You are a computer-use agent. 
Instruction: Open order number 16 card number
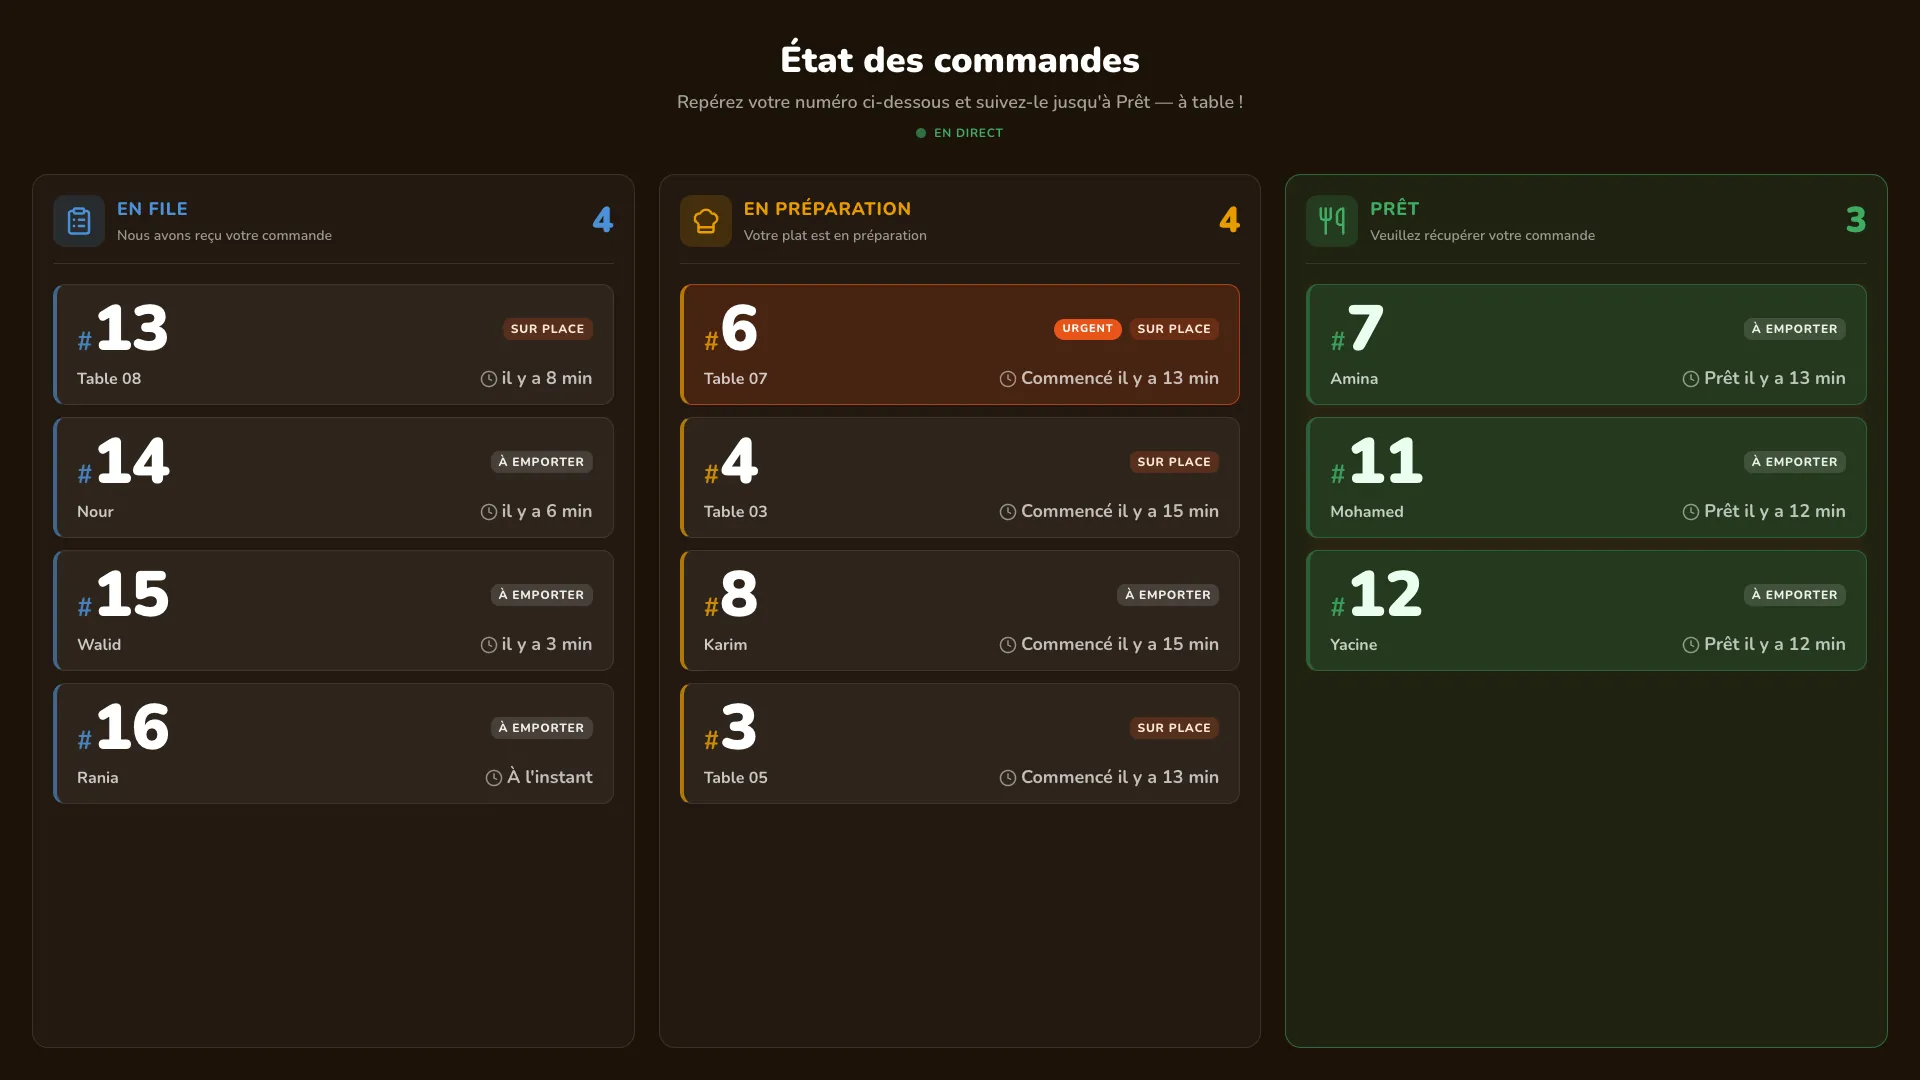coord(123,728)
